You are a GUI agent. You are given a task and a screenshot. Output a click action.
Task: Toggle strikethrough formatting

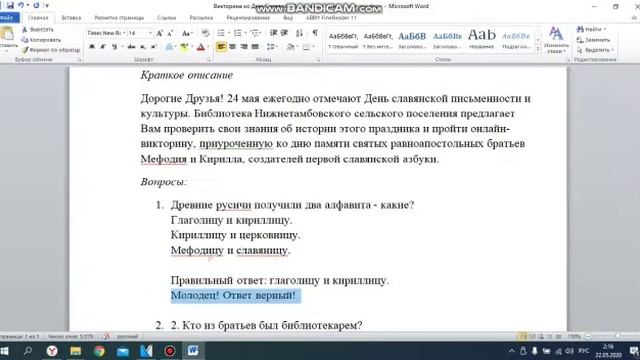pyautogui.click(x=131, y=47)
